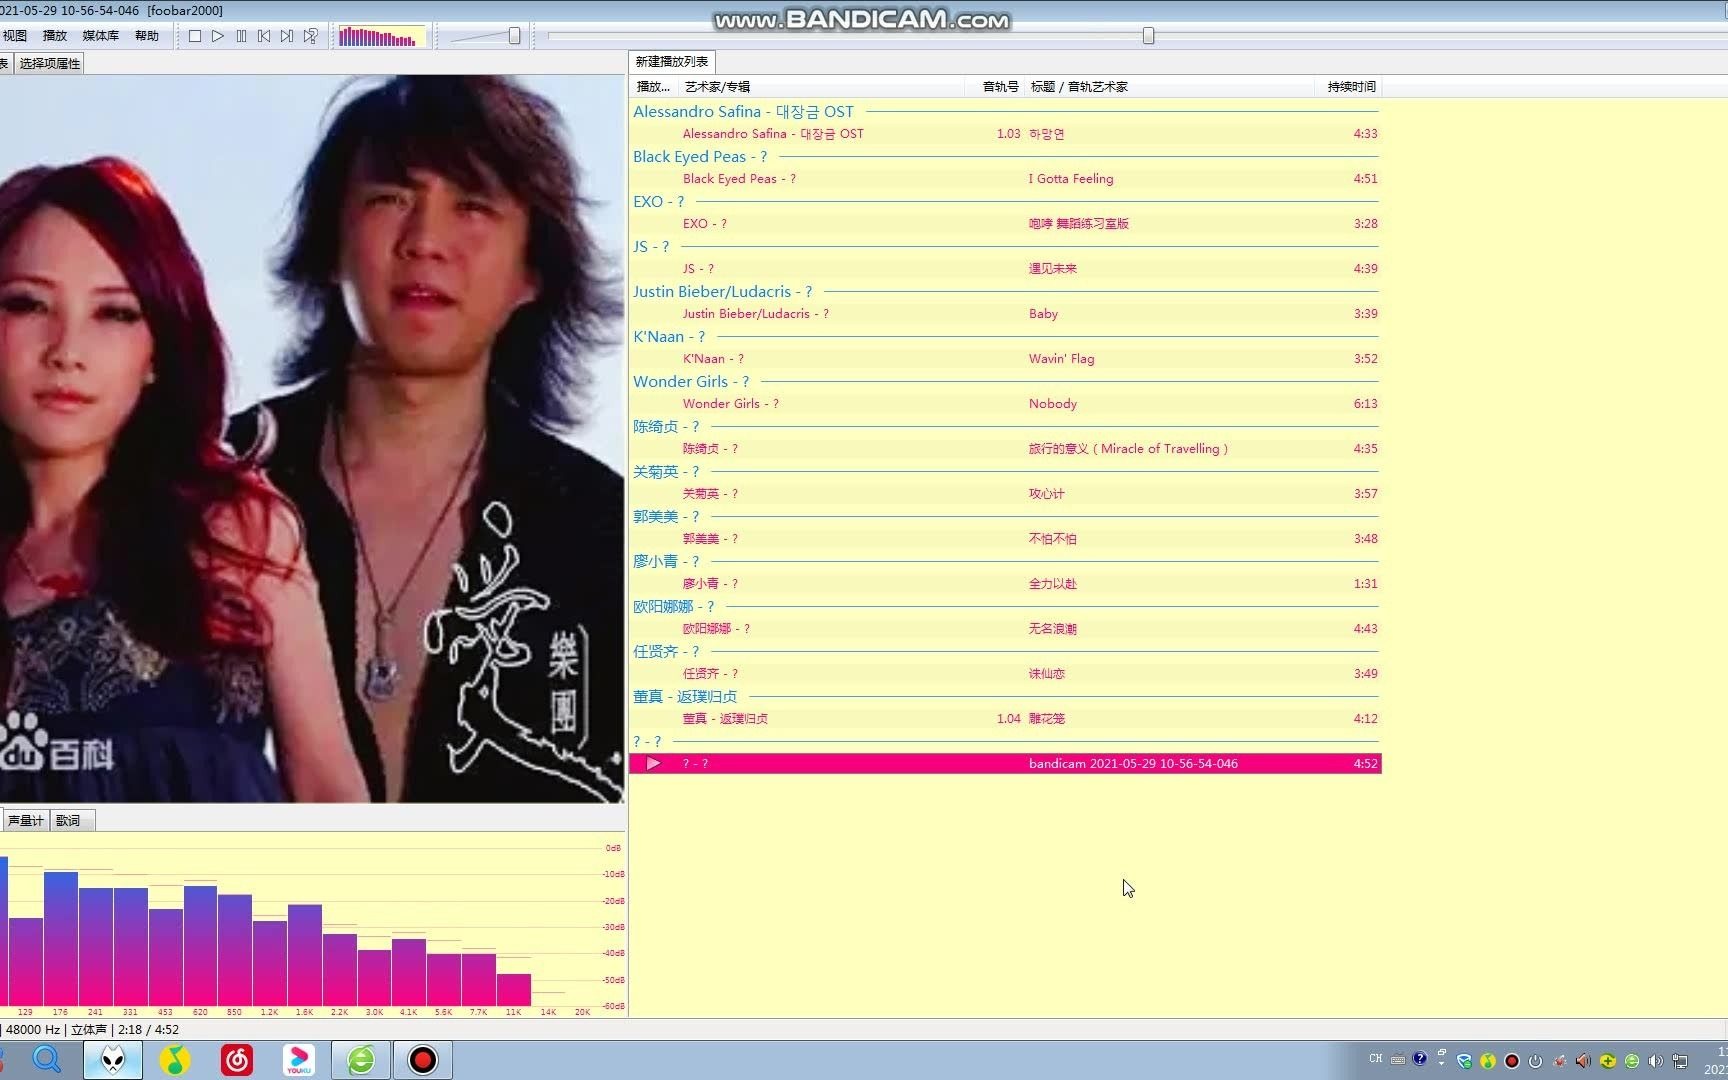Click the volume slider handle
The width and height of the screenshot is (1728, 1080).
[514, 36]
